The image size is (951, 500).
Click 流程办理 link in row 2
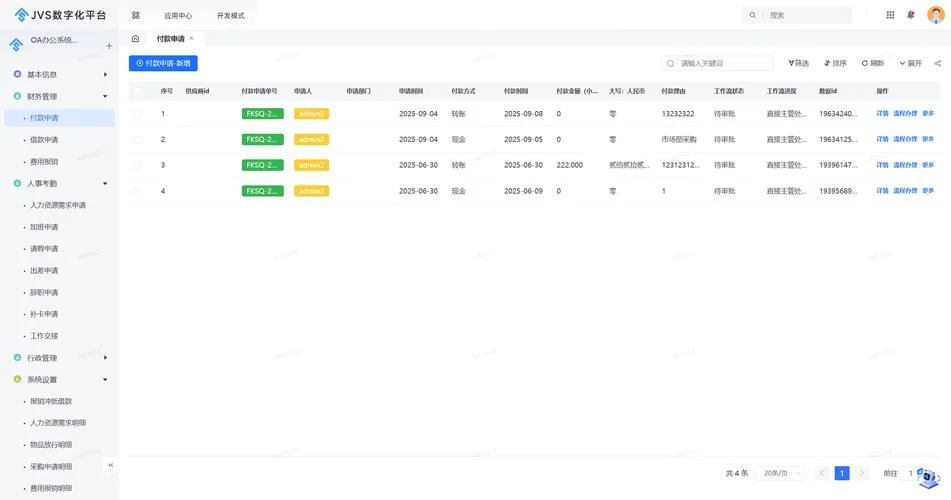click(905, 139)
